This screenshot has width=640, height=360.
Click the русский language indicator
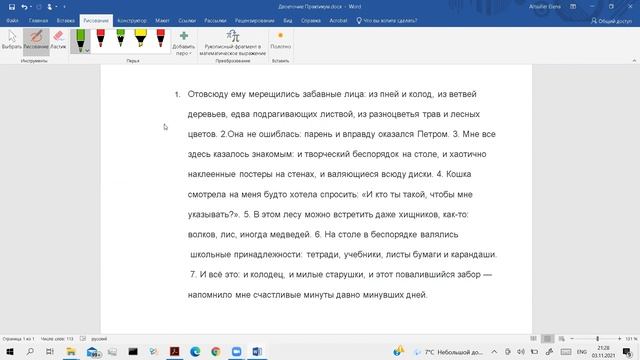click(x=99, y=339)
